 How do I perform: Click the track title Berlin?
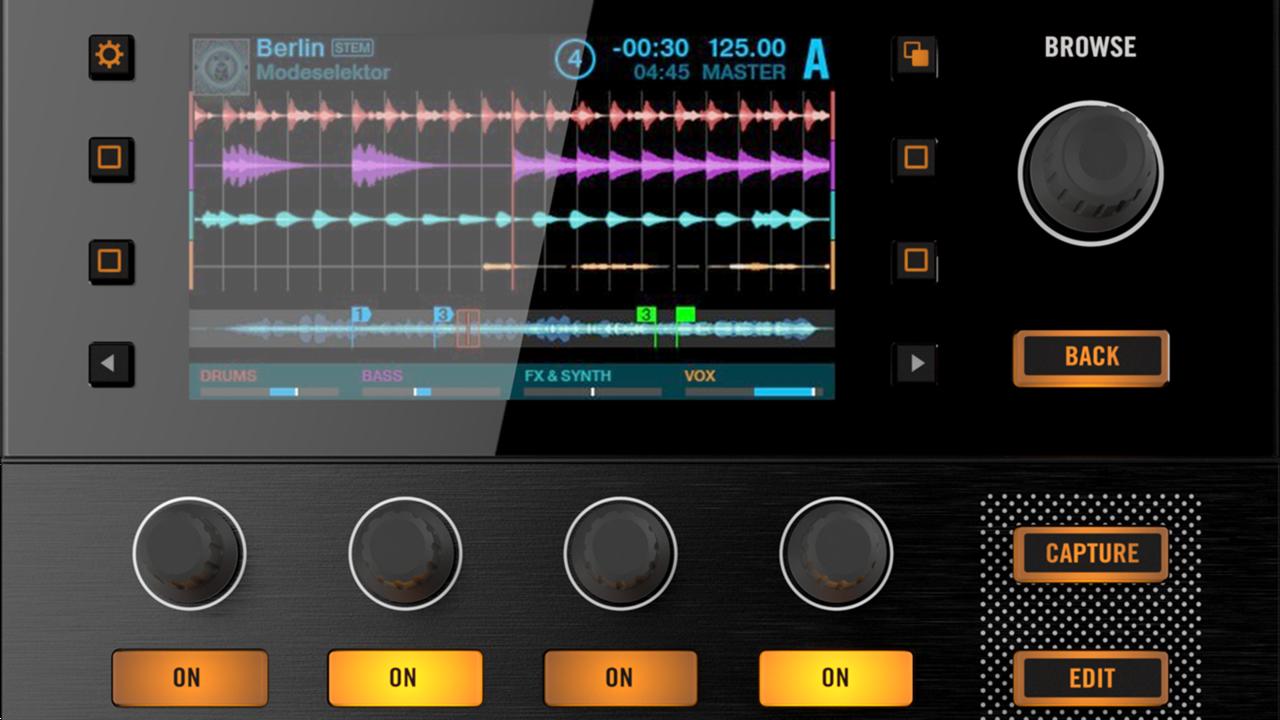[x=290, y=48]
